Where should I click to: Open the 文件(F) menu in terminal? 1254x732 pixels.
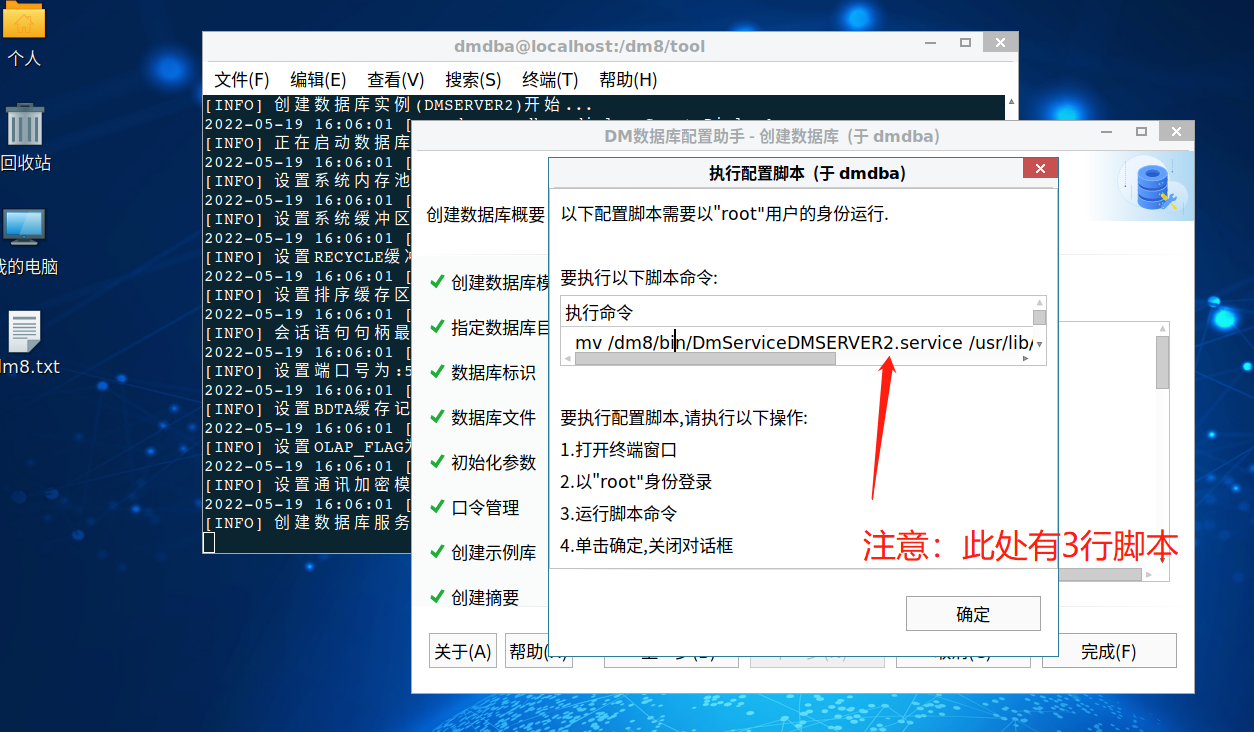[242, 80]
